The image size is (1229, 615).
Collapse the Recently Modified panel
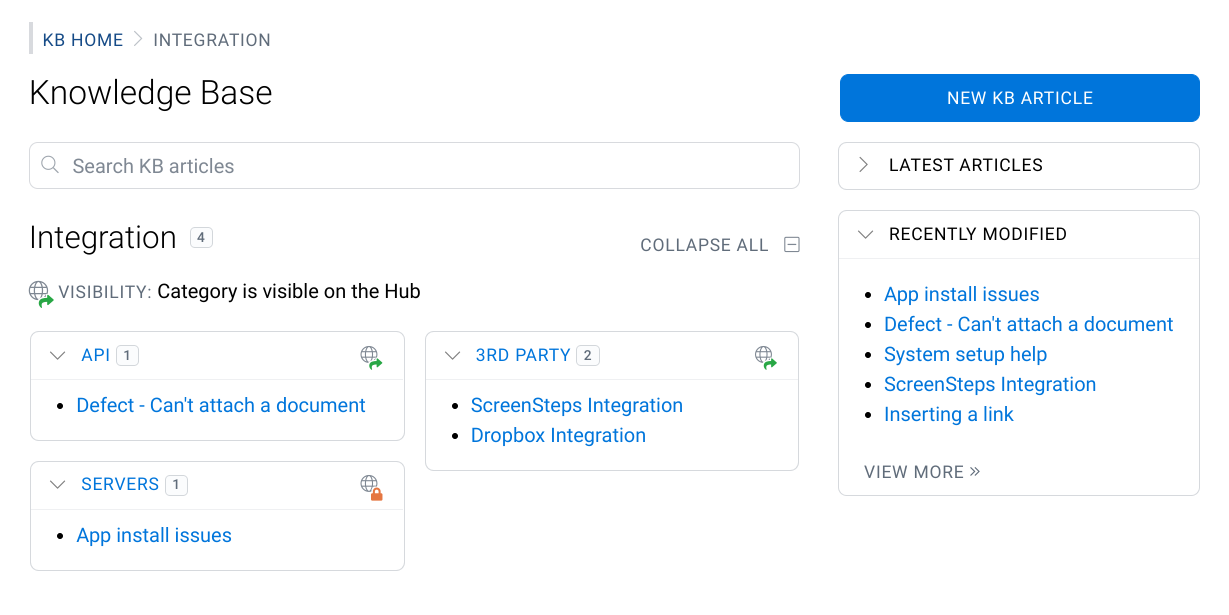coord(865,234)
